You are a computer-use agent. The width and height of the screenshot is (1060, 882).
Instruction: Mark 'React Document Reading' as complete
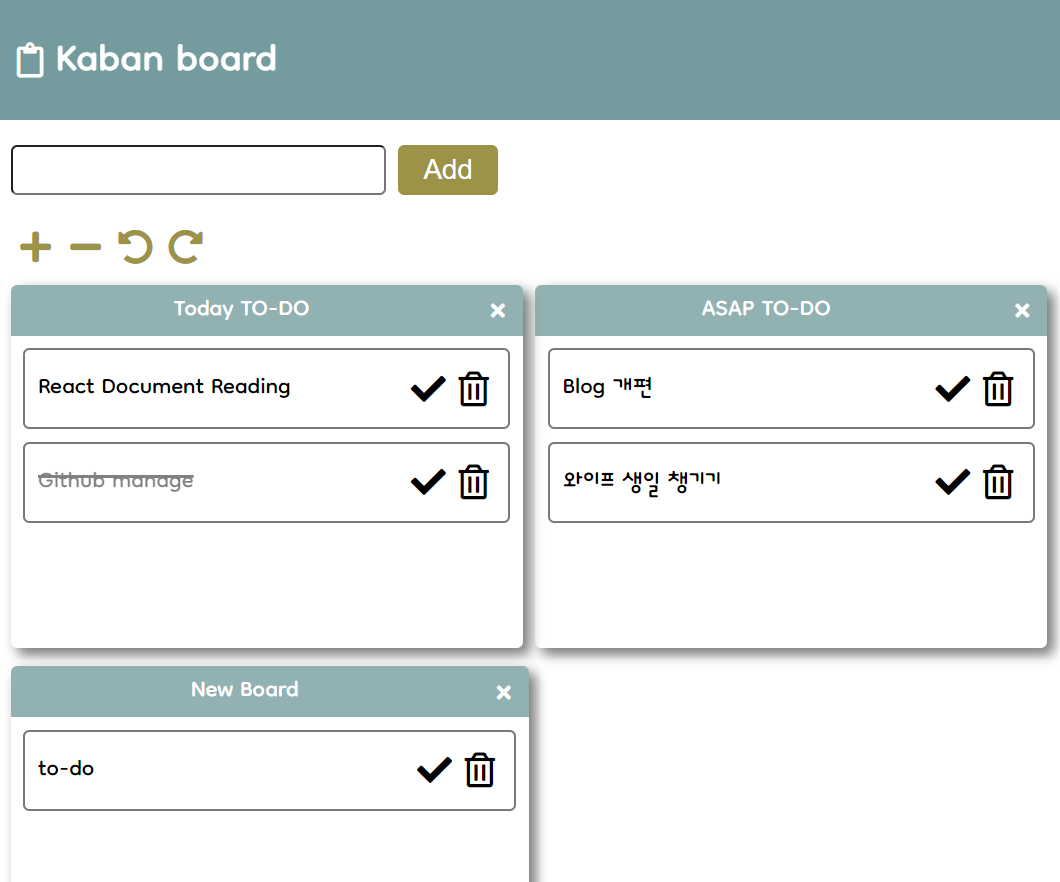tap(427, 389)
